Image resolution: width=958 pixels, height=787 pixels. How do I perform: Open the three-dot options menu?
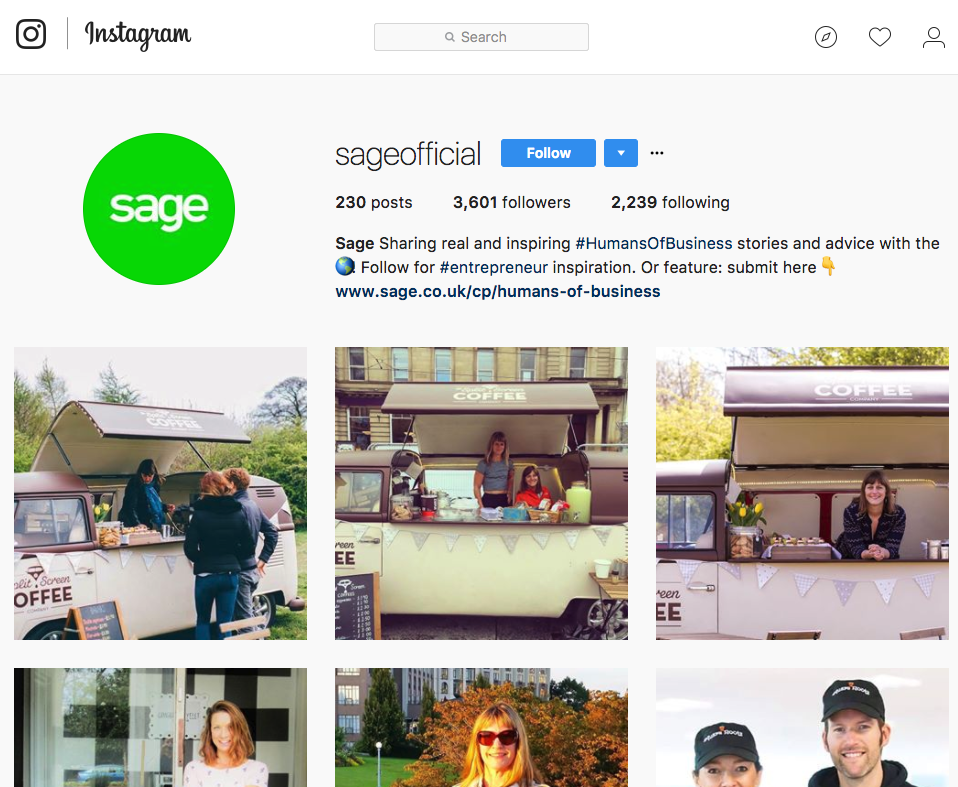coord(657,153)
